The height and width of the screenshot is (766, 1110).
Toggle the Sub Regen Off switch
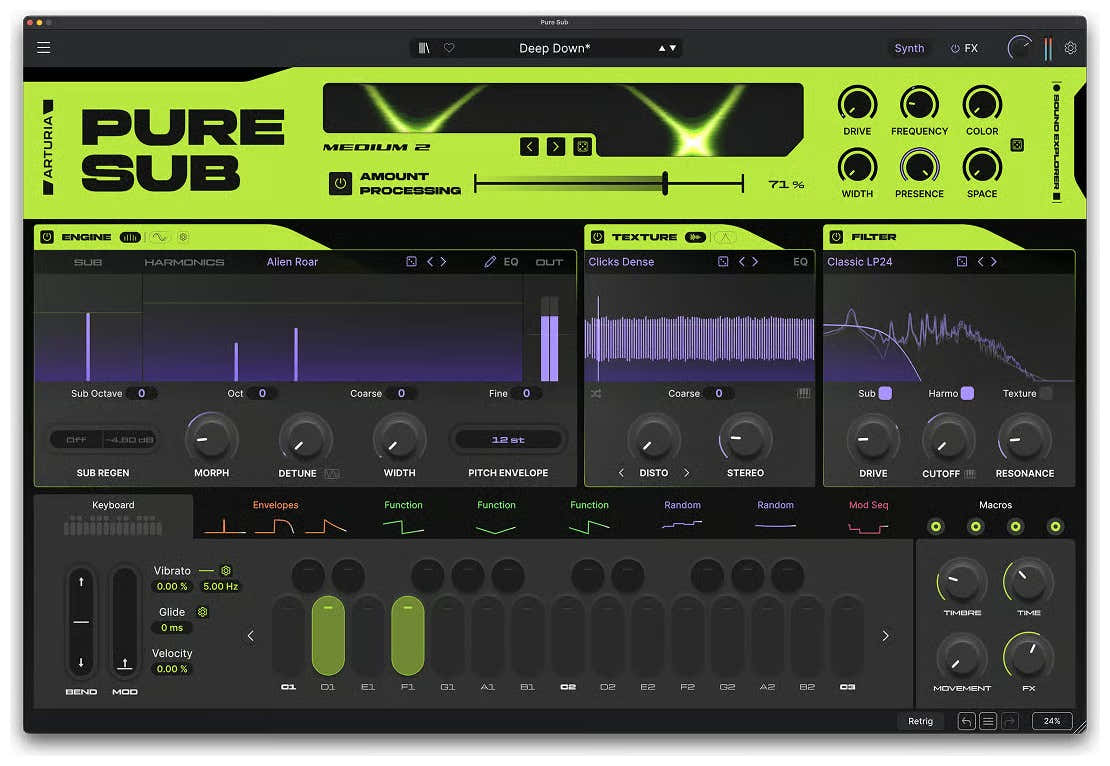[x=76, y=440]
